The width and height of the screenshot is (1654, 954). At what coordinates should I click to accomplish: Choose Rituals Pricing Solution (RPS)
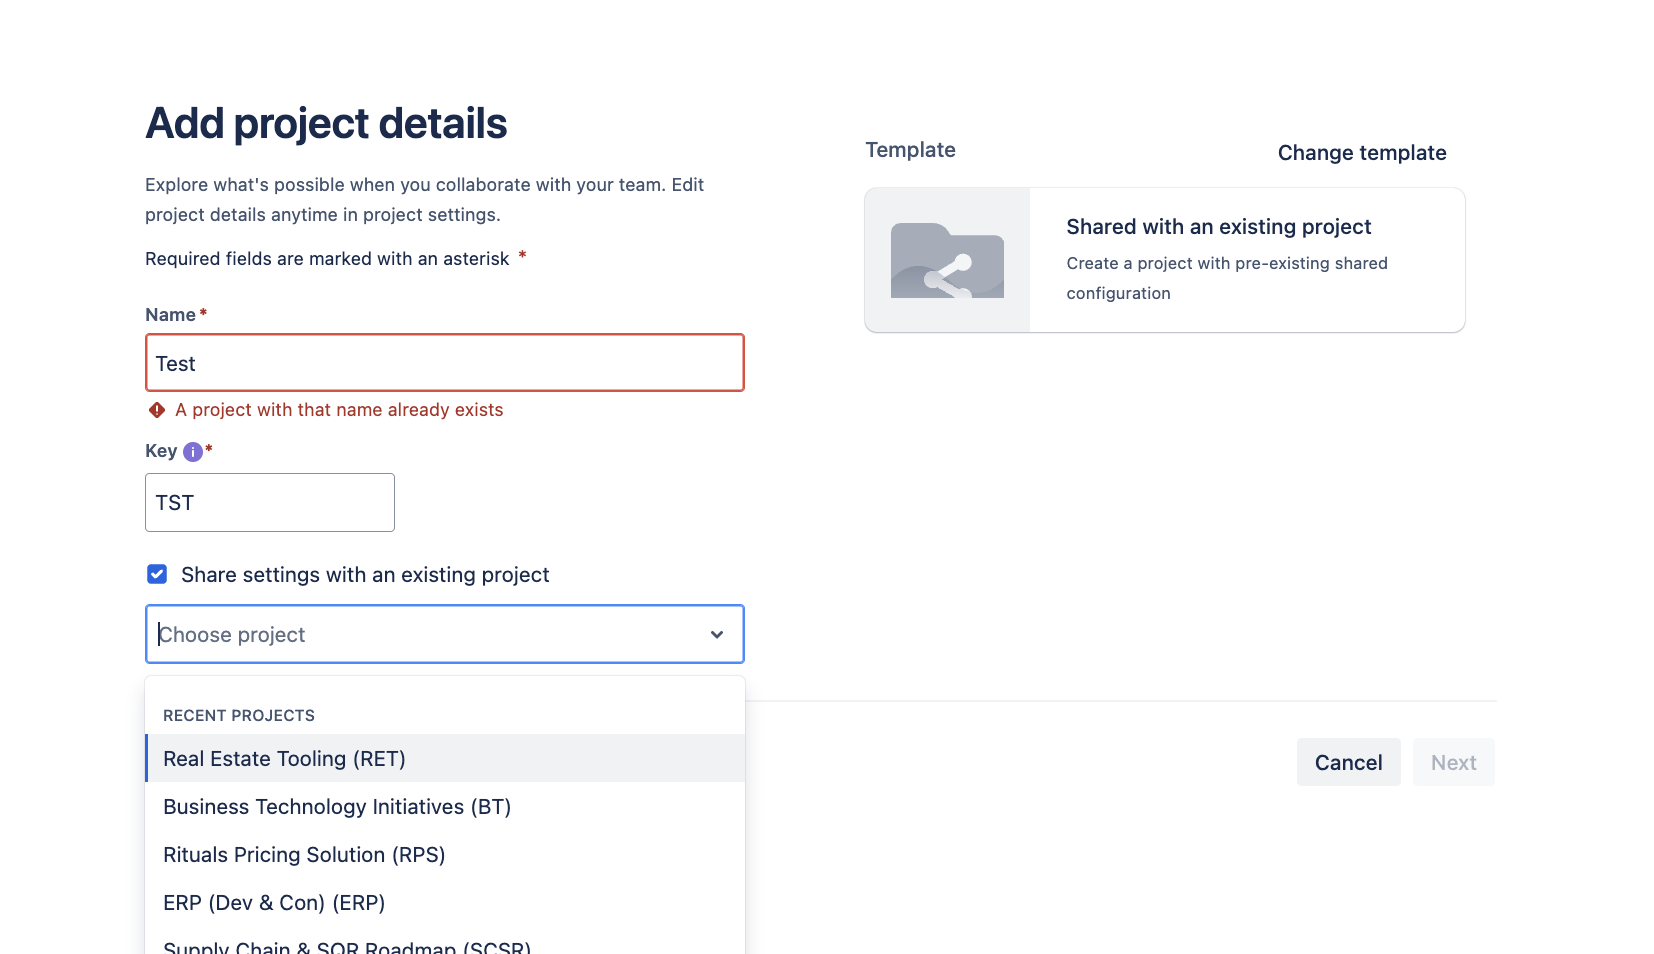(304, 854)
